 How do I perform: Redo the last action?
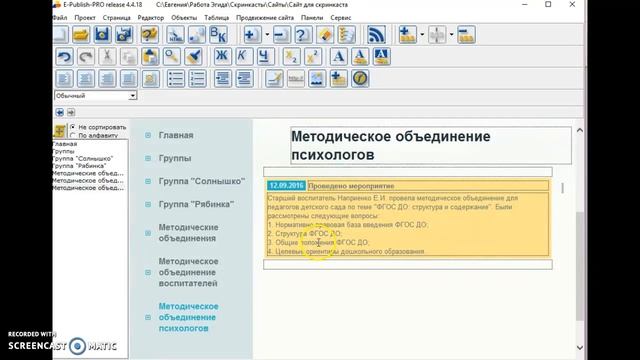[86, 57]
